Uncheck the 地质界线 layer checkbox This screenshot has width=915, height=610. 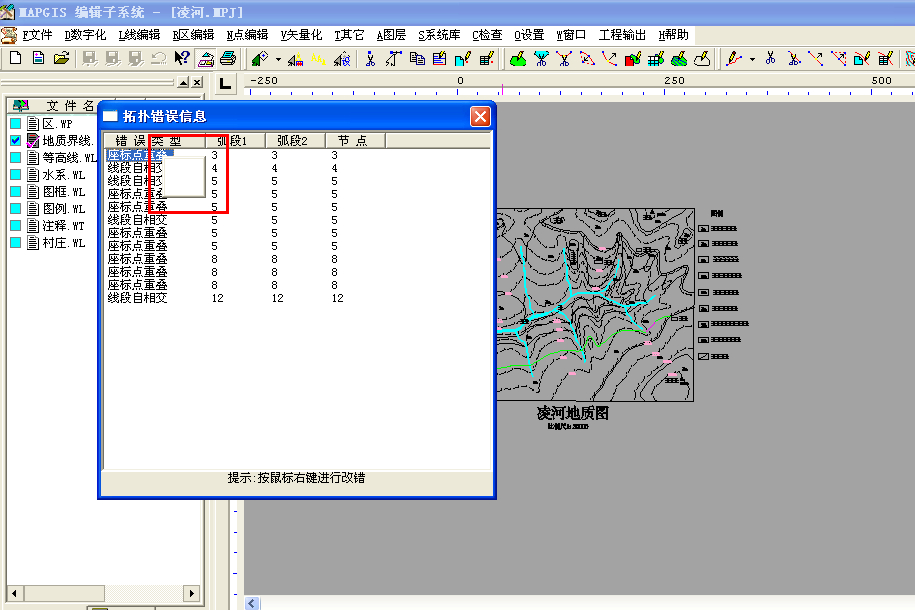(x=16, y=141)
